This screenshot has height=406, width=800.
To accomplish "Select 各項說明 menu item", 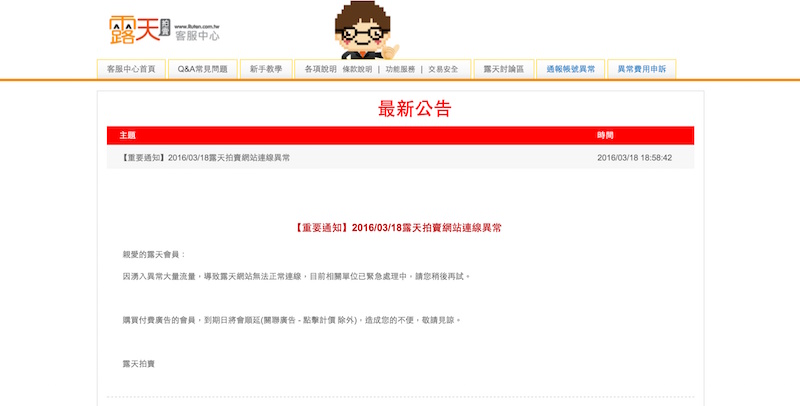I will click(x=320, y=69).
